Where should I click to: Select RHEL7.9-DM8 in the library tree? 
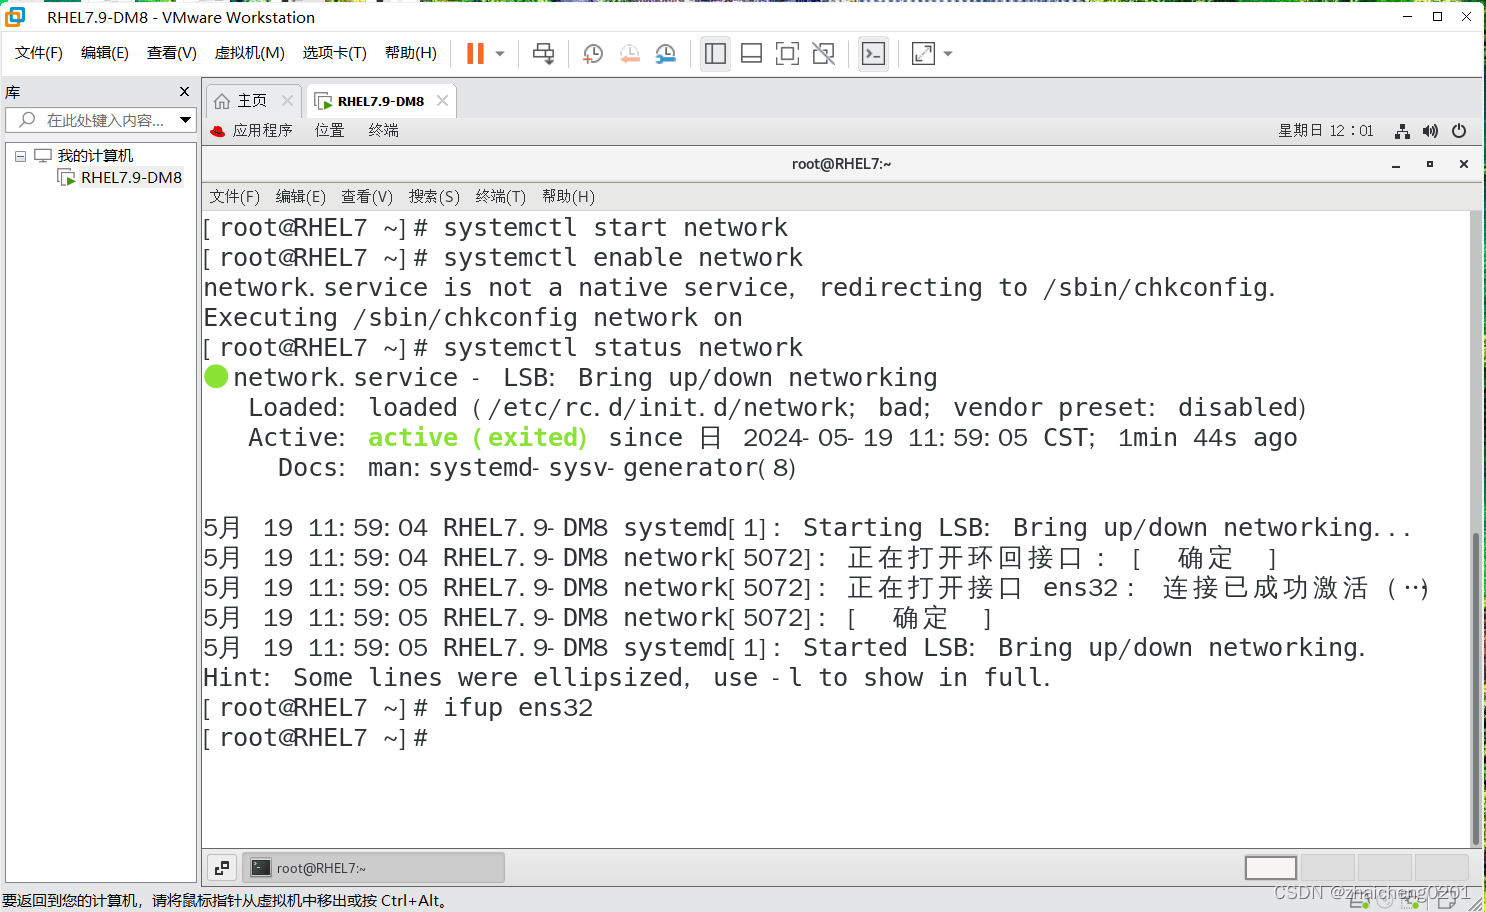pos(131,178)
